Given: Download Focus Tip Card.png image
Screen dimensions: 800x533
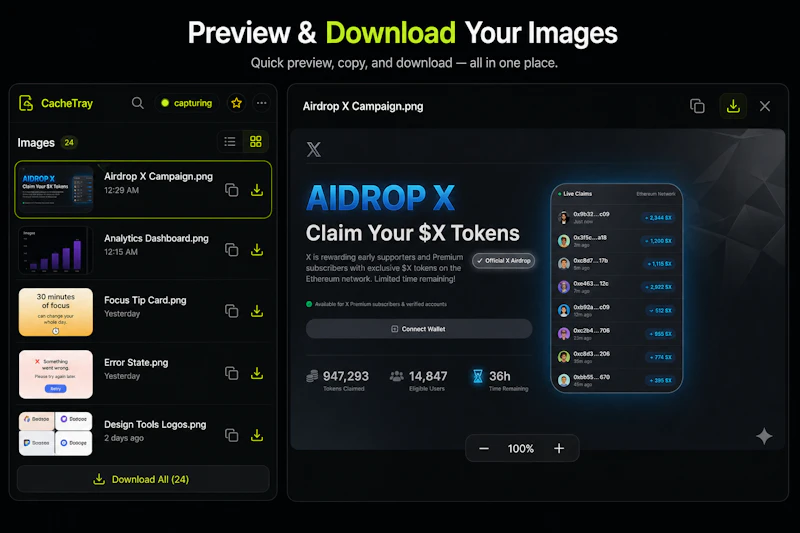Looking at the screenshot, I should coord(257,311).
